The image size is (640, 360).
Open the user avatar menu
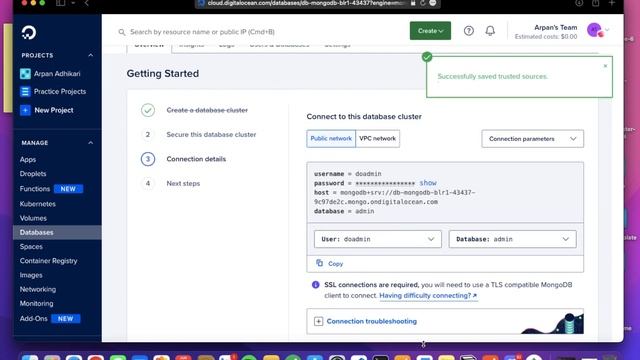pos(595,30)
